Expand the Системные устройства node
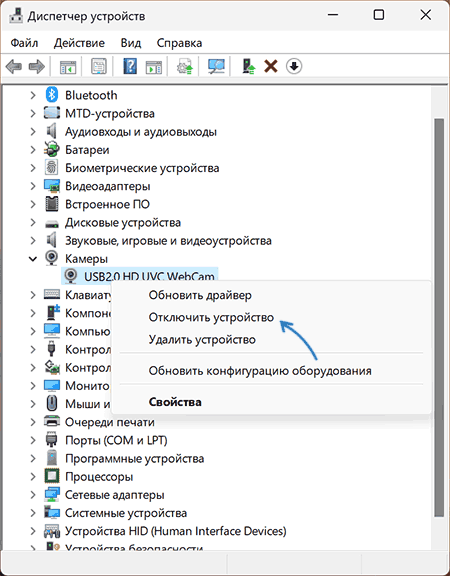Screen dimensions: 450x576 (x=33, y=513)
